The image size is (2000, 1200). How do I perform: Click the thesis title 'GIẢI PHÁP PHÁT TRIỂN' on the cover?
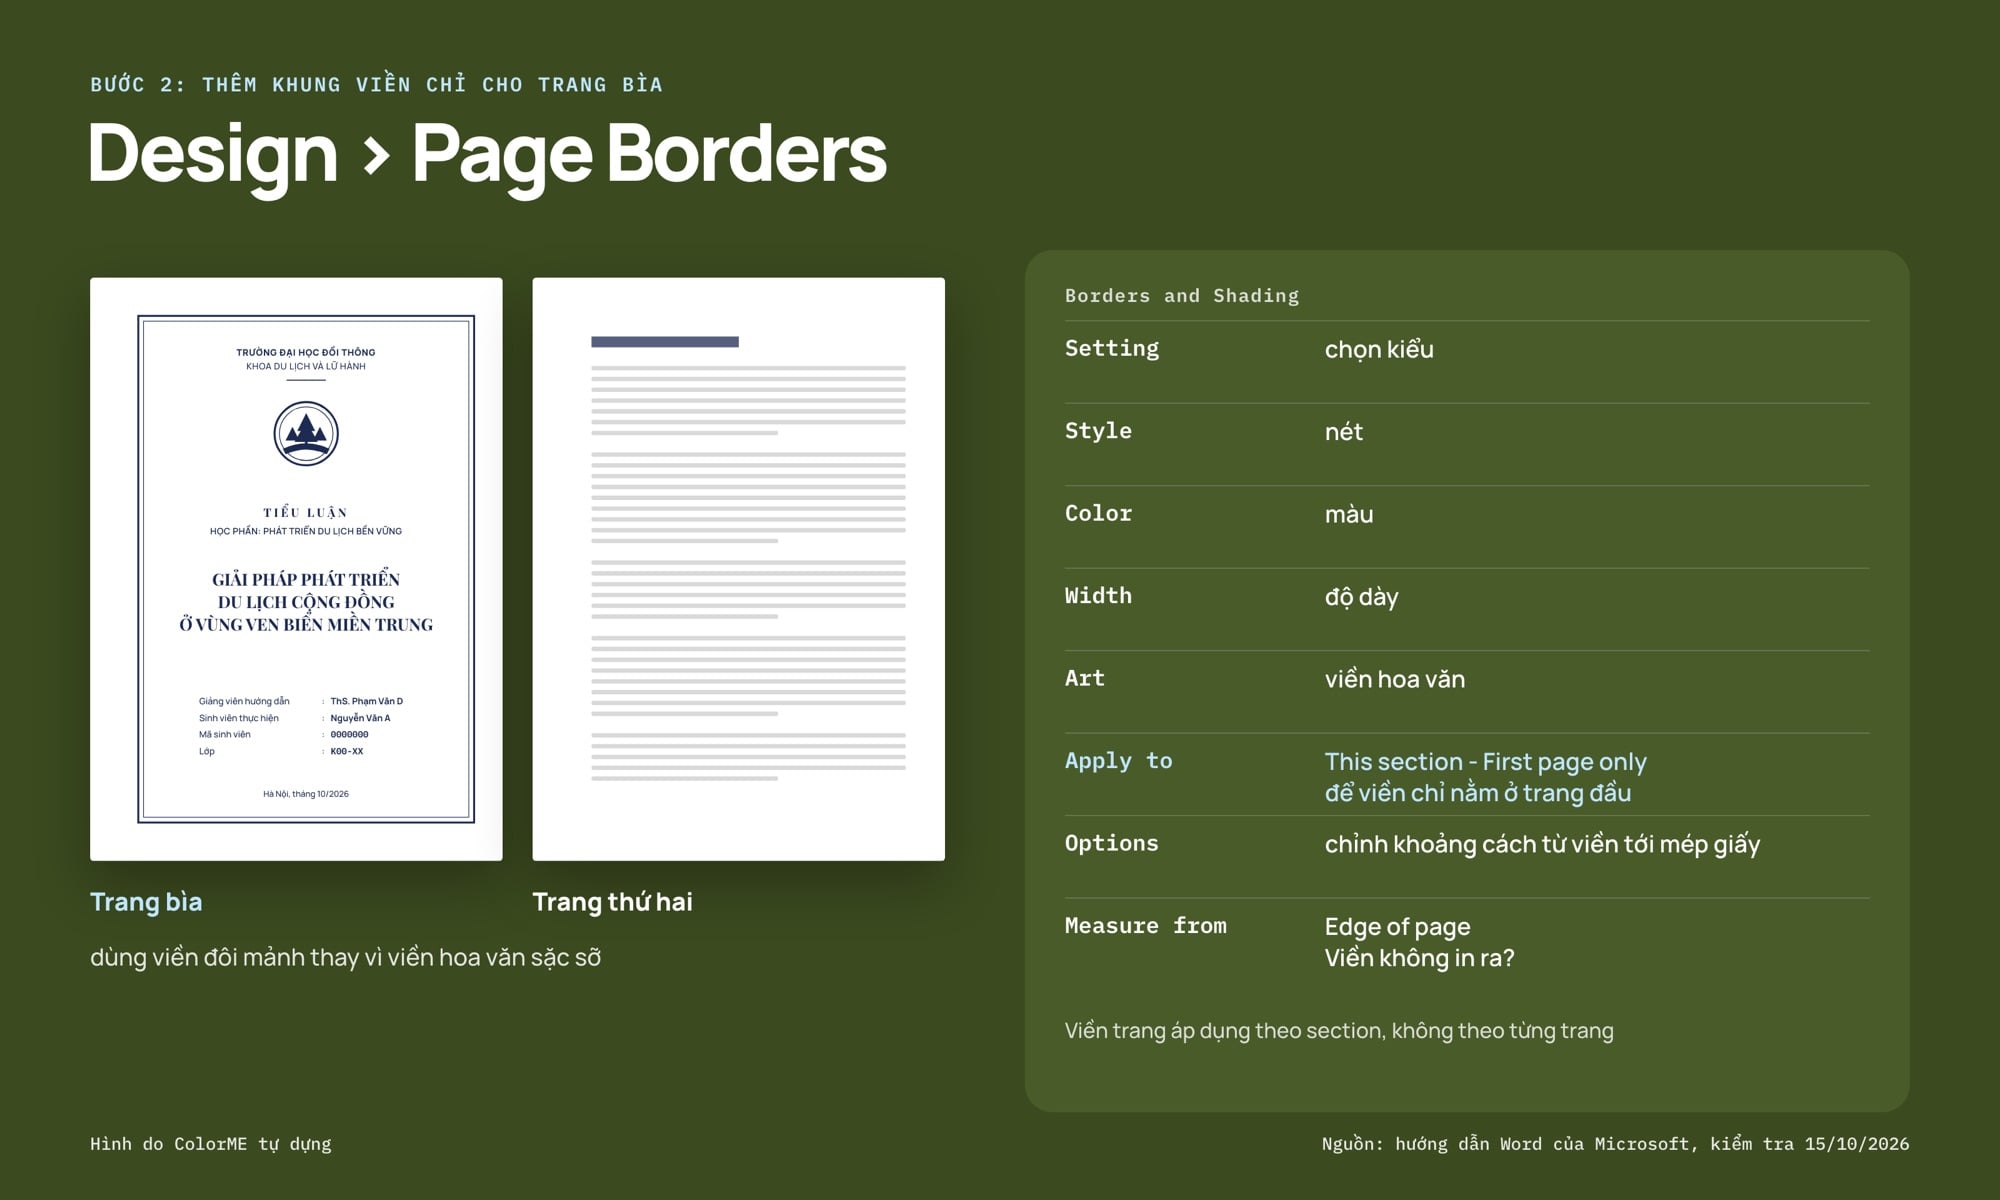(306, 579)
